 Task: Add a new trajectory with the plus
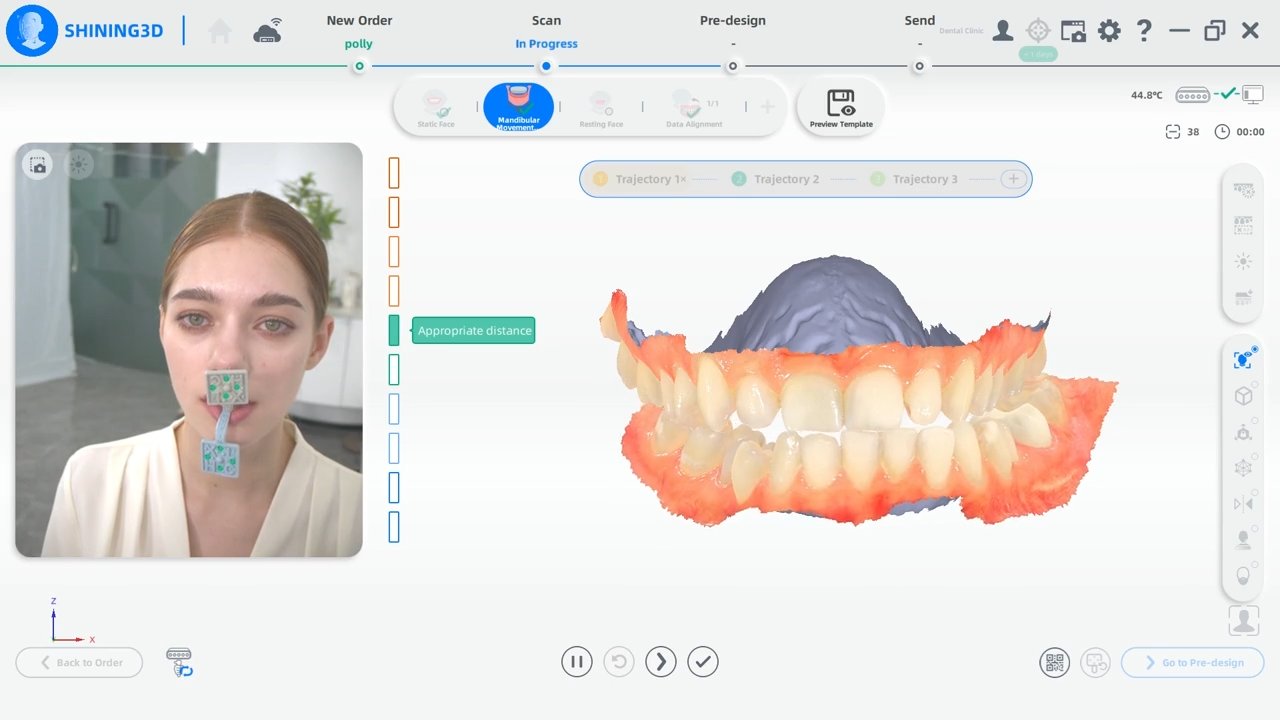pos(1013,179)
